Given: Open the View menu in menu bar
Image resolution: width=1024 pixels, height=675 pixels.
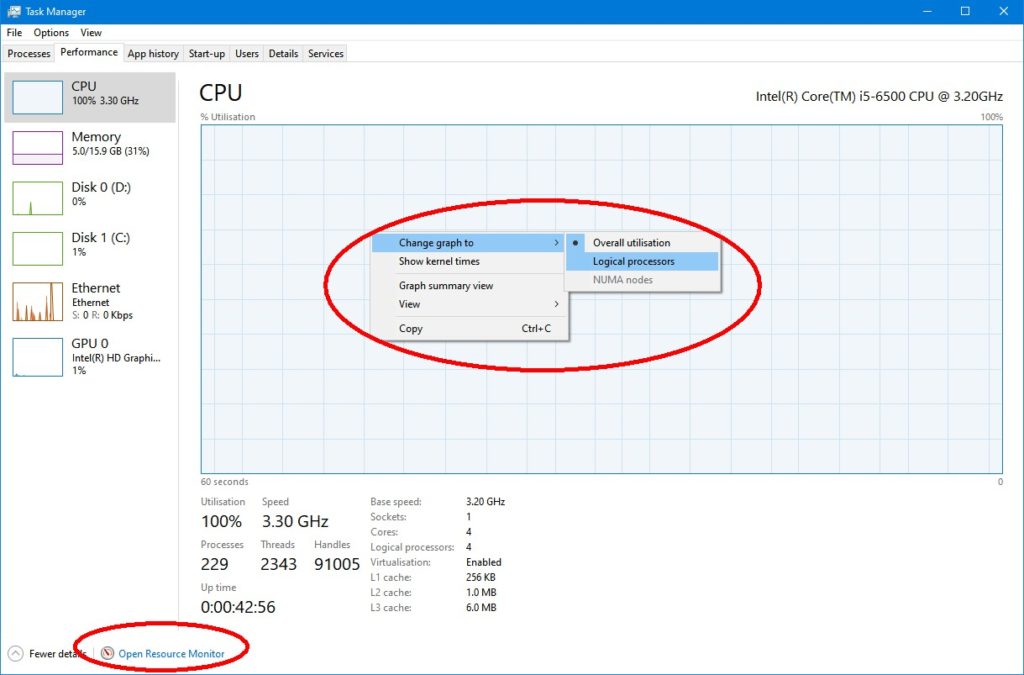Looking at the screenshot, I should tap(91, 33).
